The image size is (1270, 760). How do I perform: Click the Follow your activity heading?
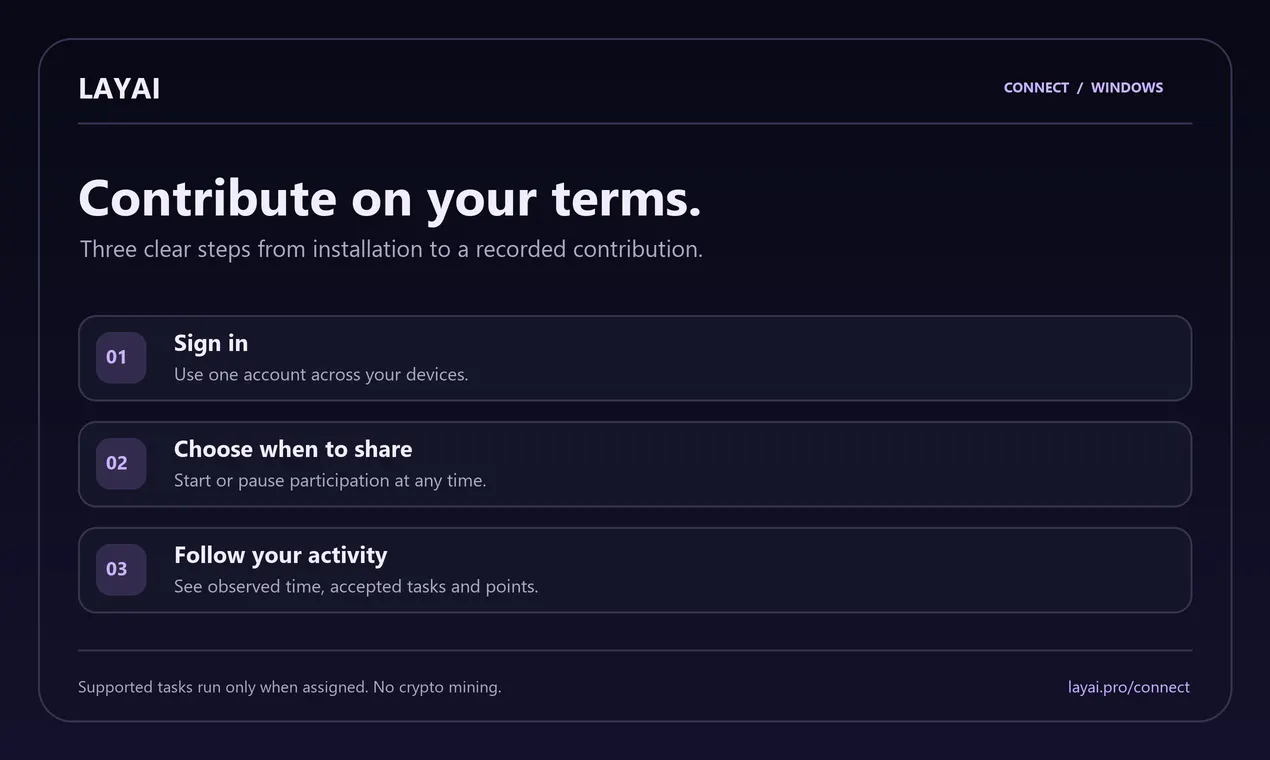tap(280, 555)
